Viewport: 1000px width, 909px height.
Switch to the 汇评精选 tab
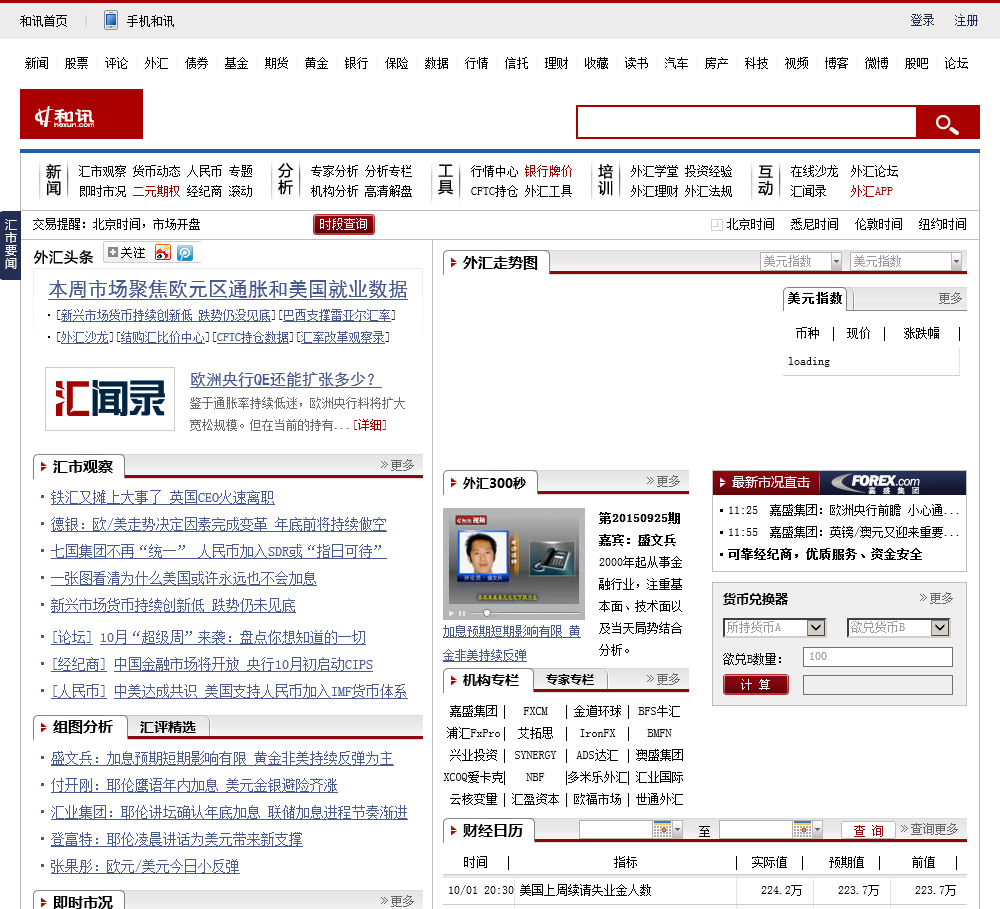tap(168, 727)
